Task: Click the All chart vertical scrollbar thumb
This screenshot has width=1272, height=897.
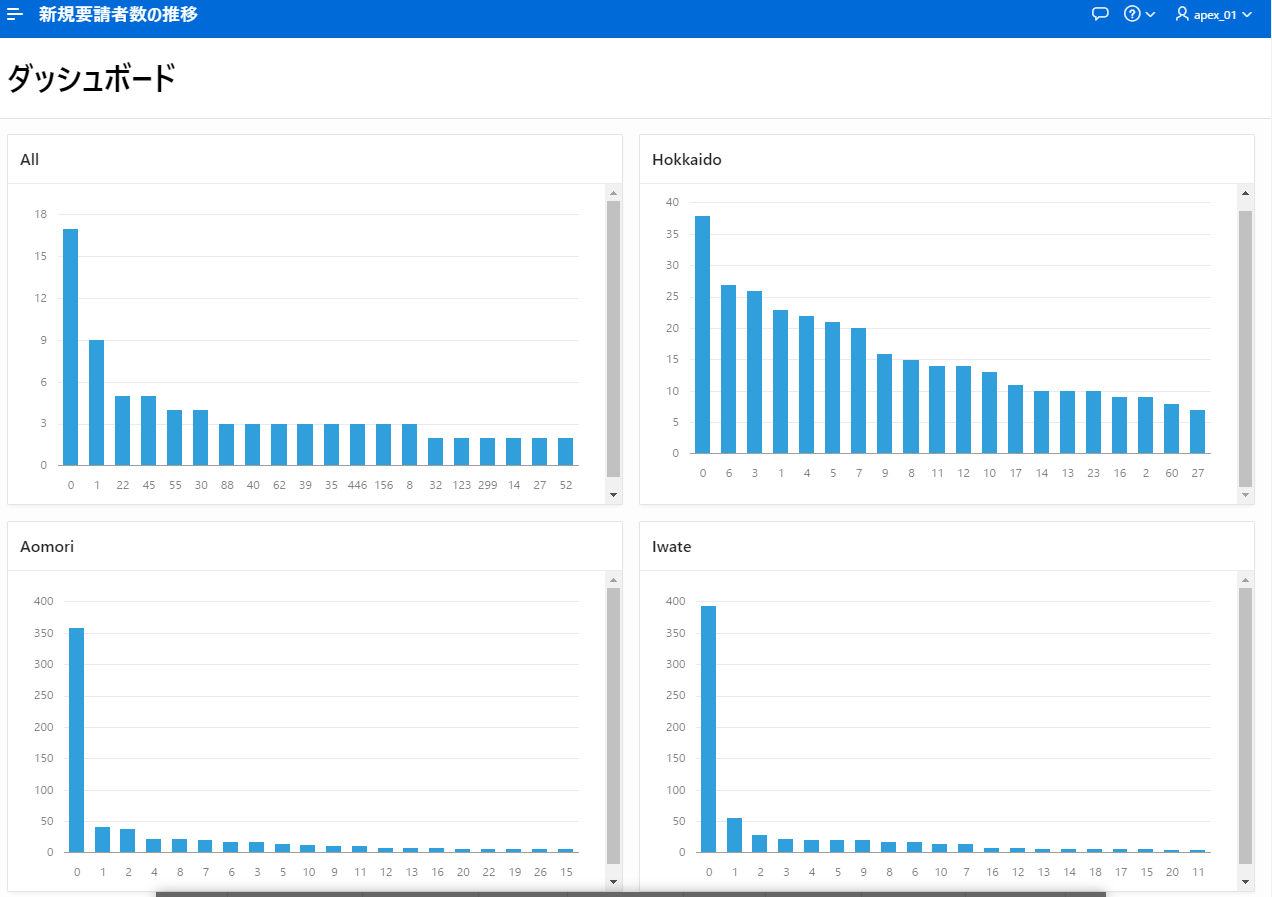Action: pos(613,339)
